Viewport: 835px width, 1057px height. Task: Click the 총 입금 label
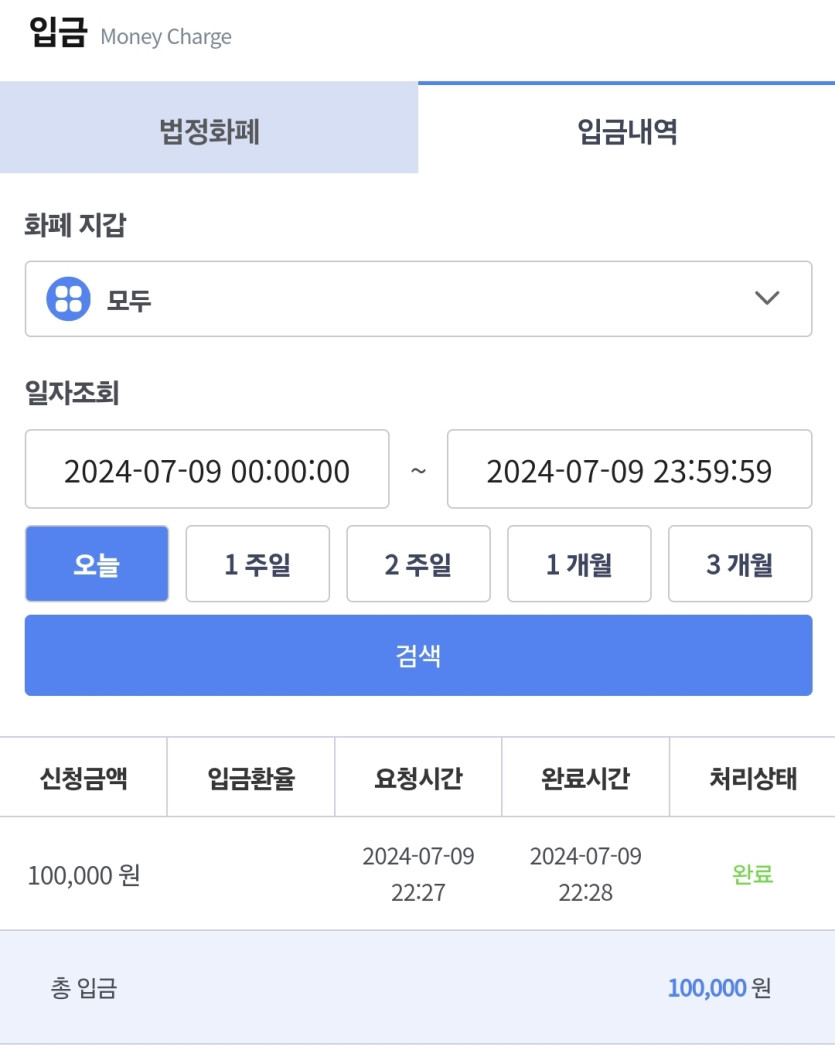(x=84, y=988)
